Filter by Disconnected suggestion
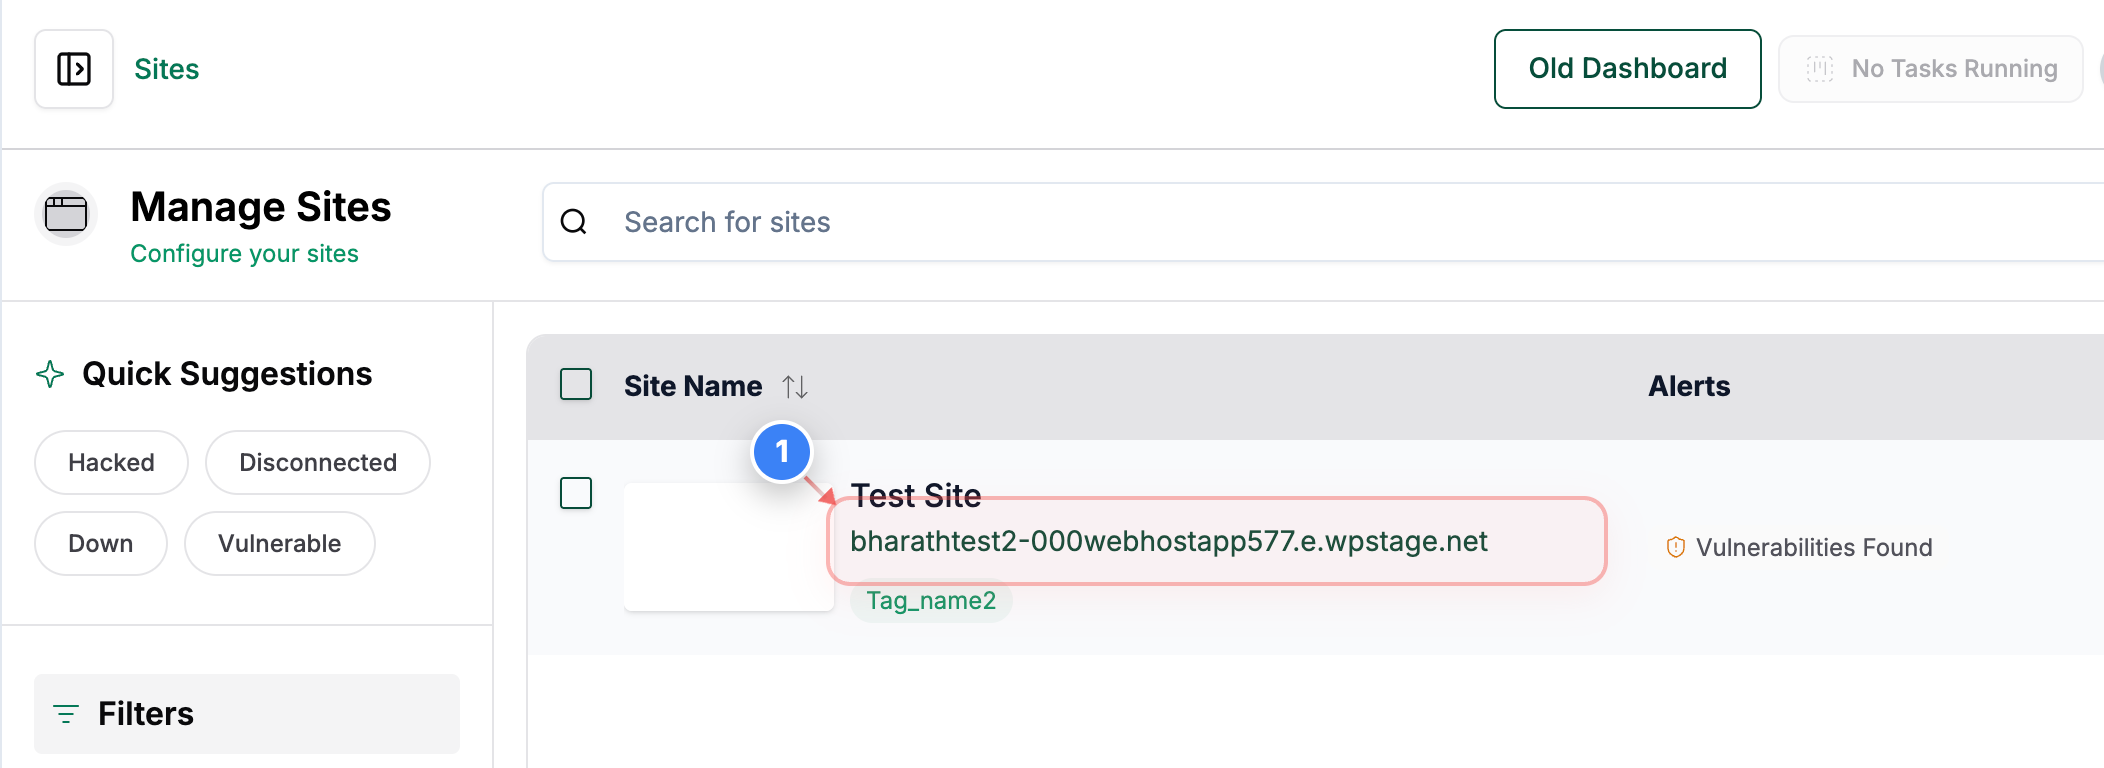 click(318, 463)
